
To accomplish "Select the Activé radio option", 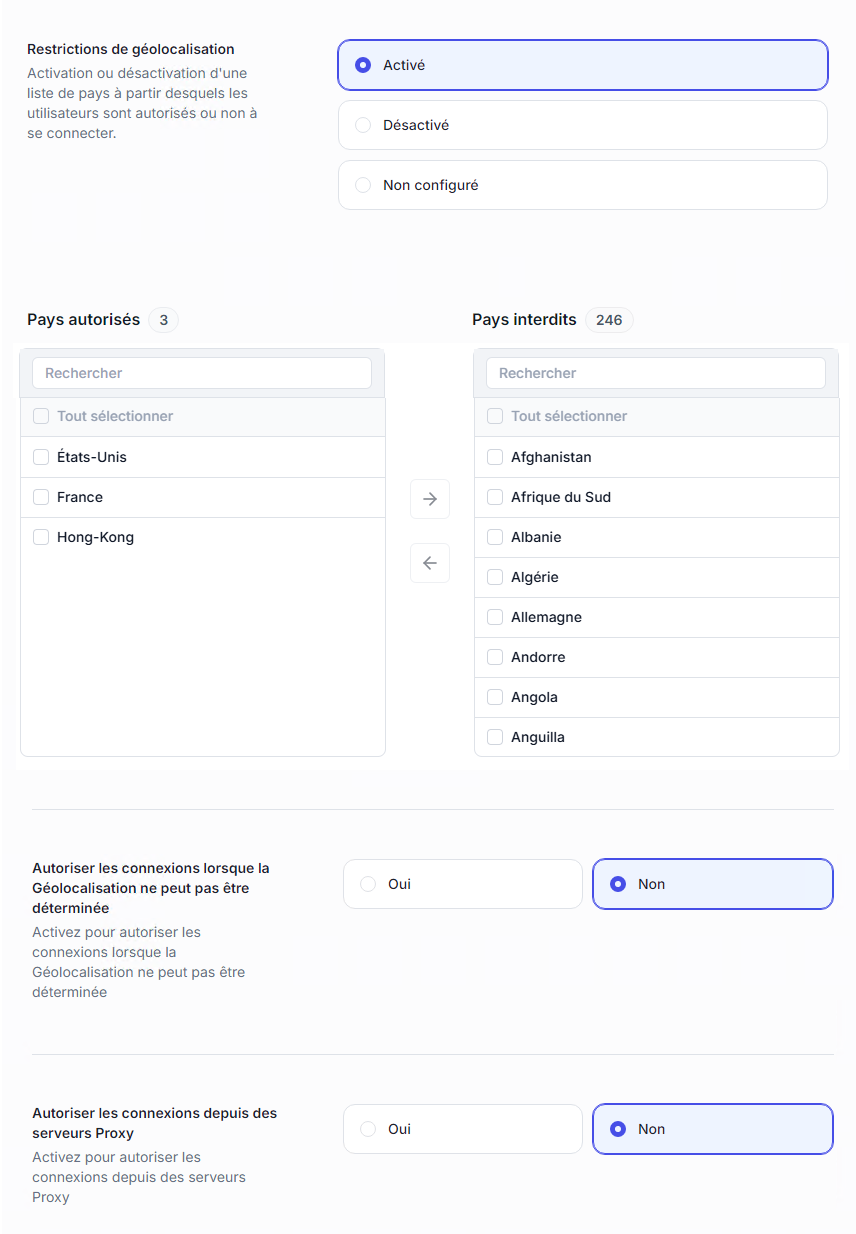I will pyautogui.click(x=363, y=65).
